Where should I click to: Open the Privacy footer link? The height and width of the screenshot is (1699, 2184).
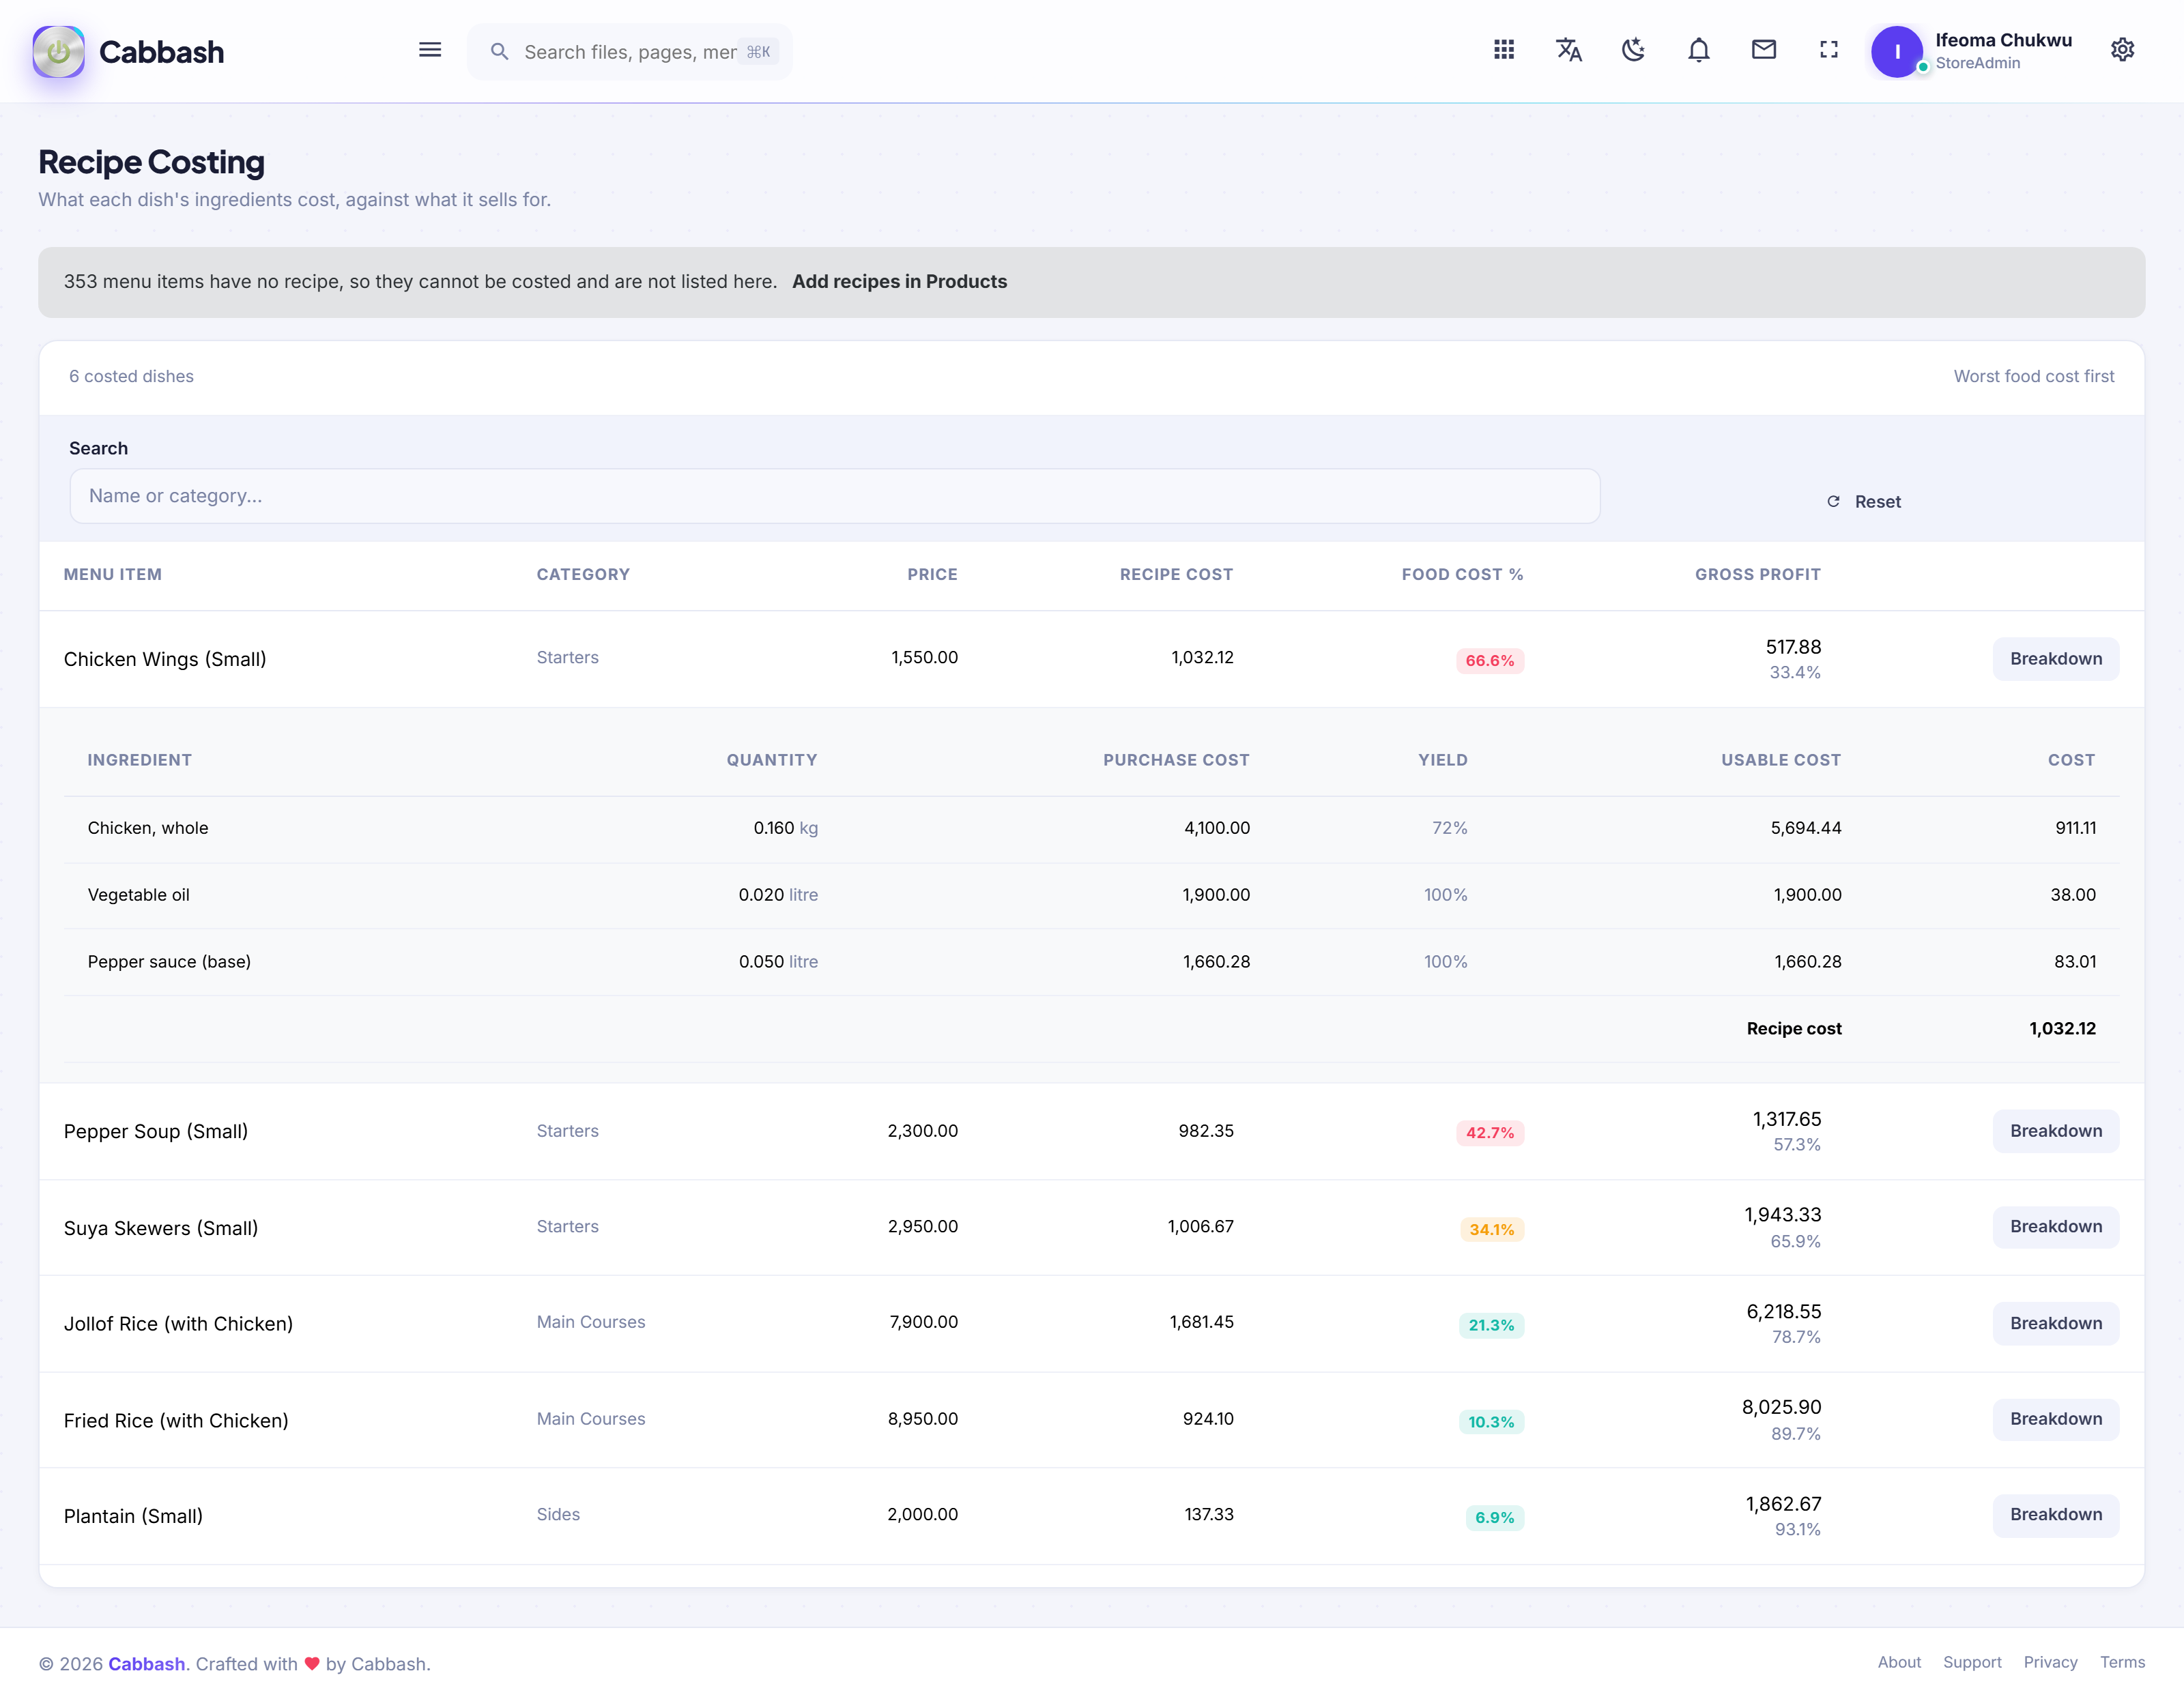[2050, 1663]
